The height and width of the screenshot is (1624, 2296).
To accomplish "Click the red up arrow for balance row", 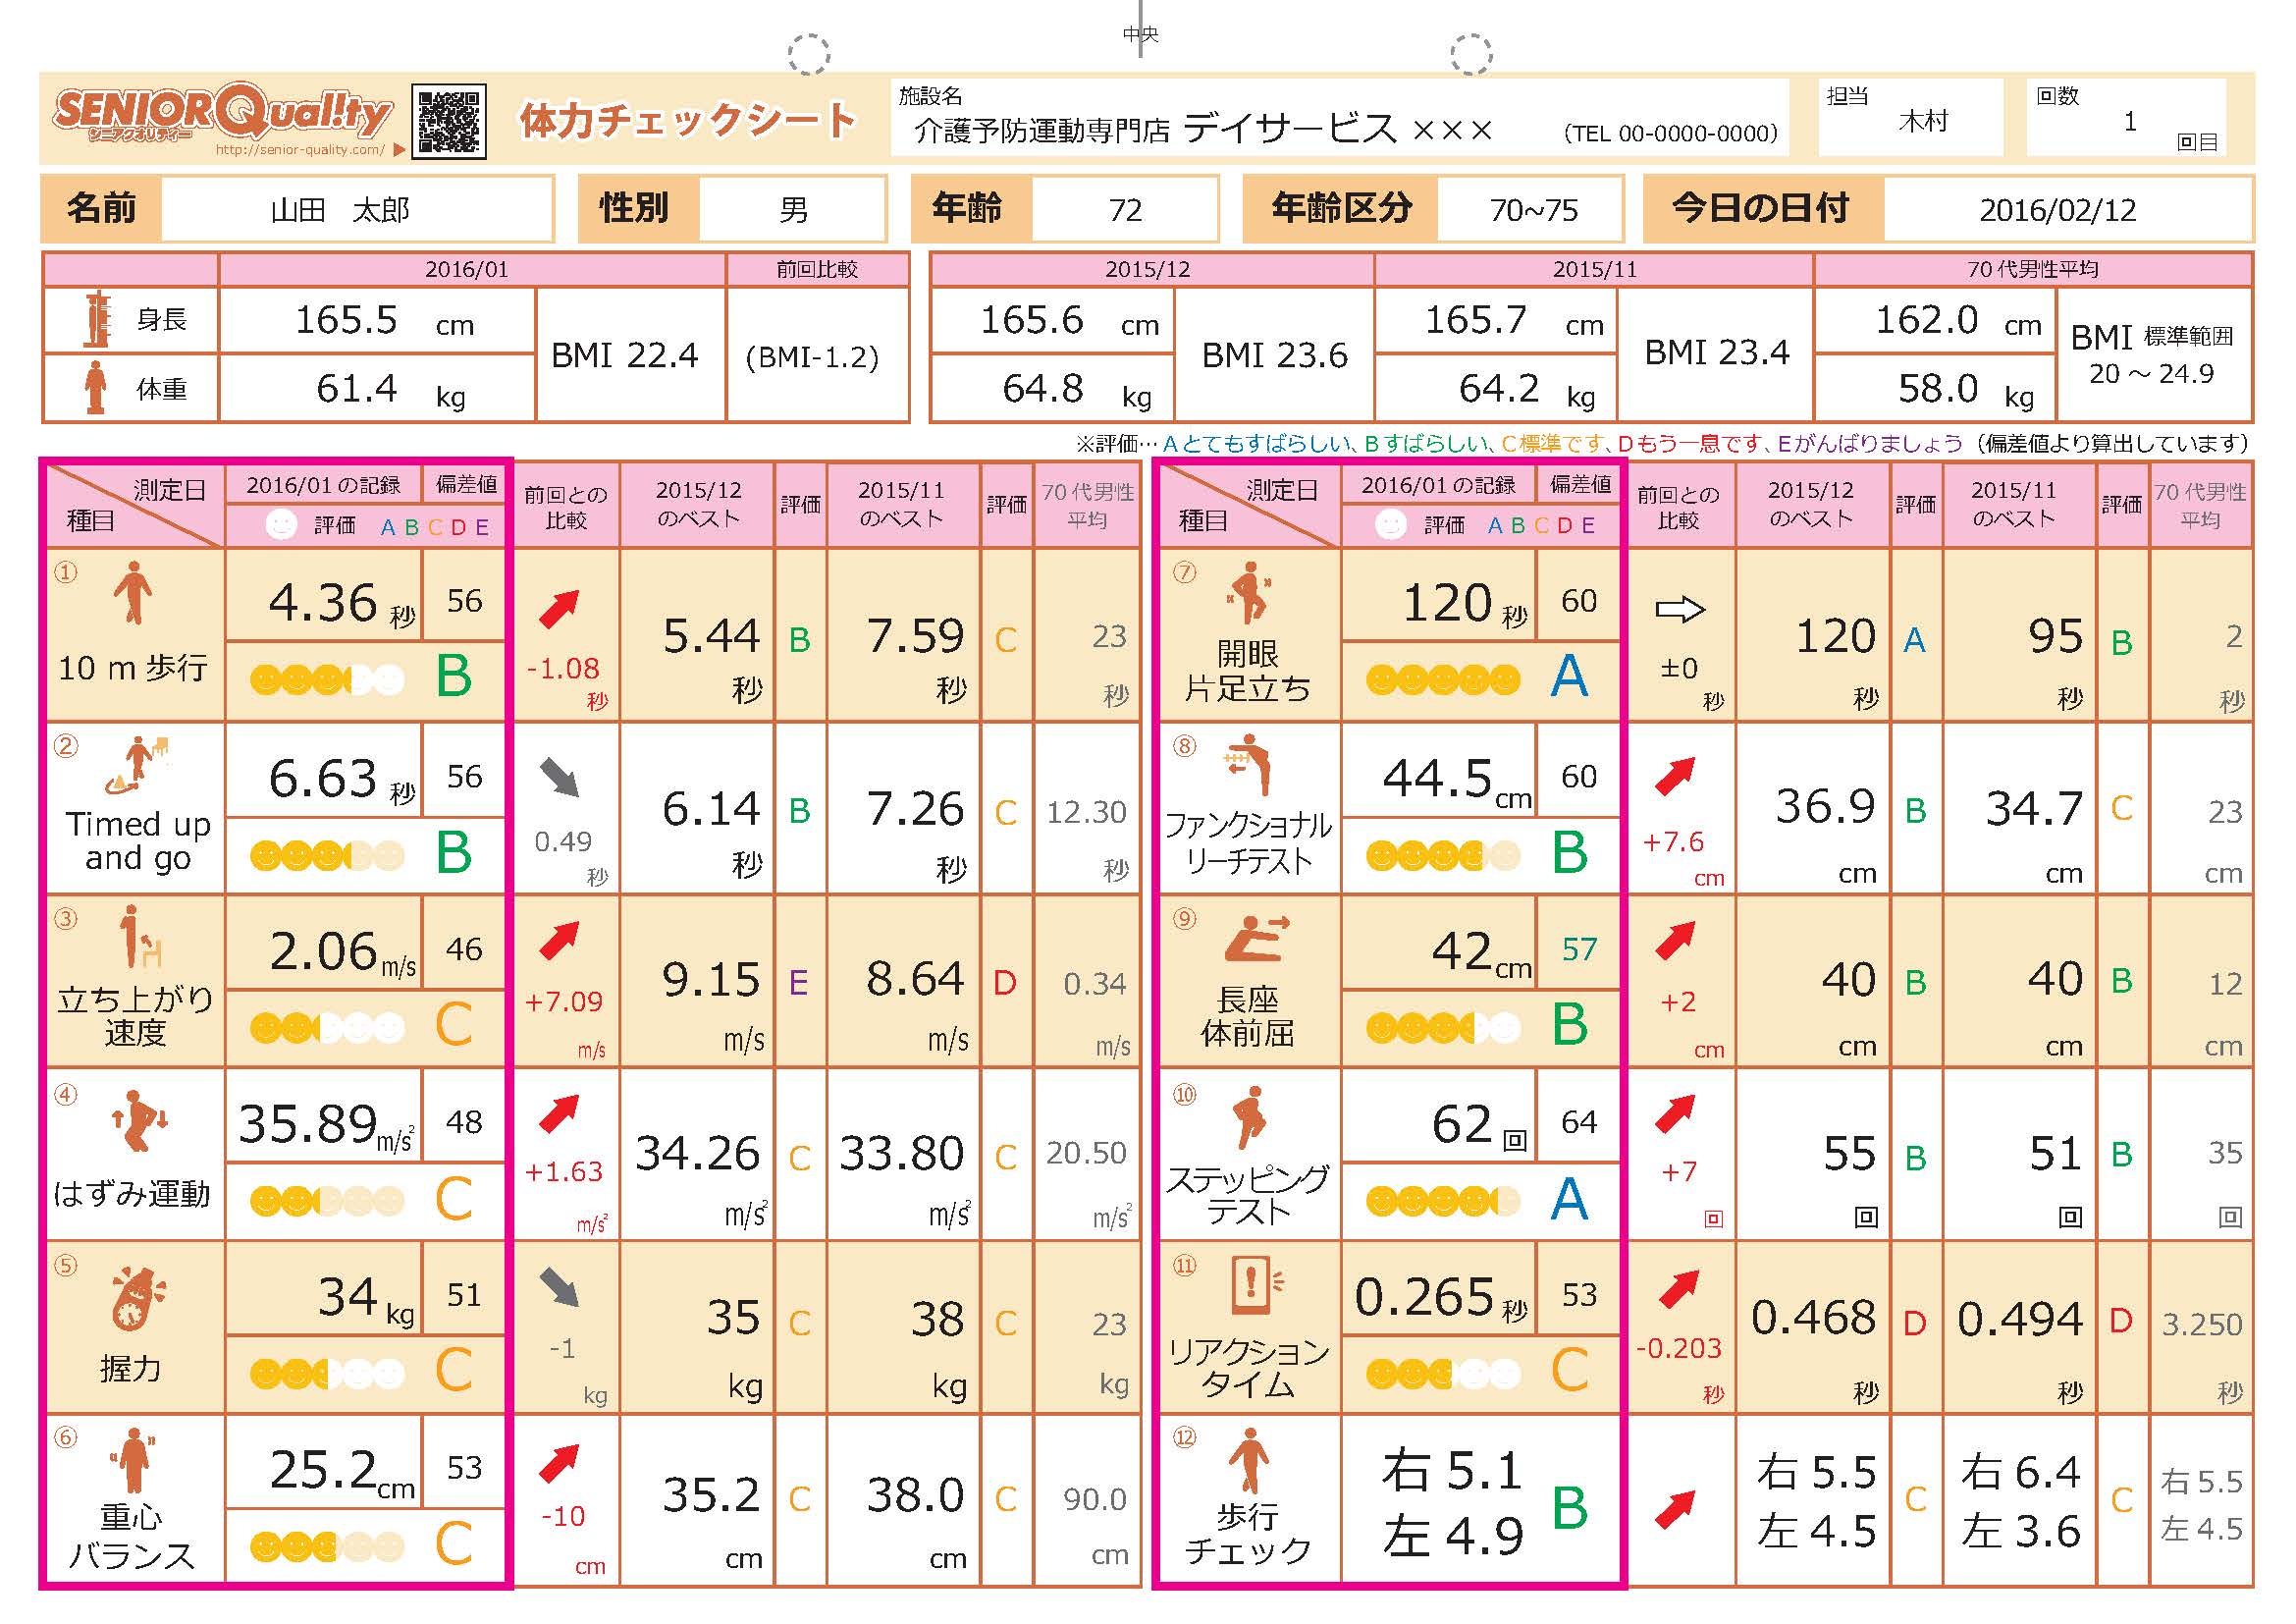I will pos(559,1463).
